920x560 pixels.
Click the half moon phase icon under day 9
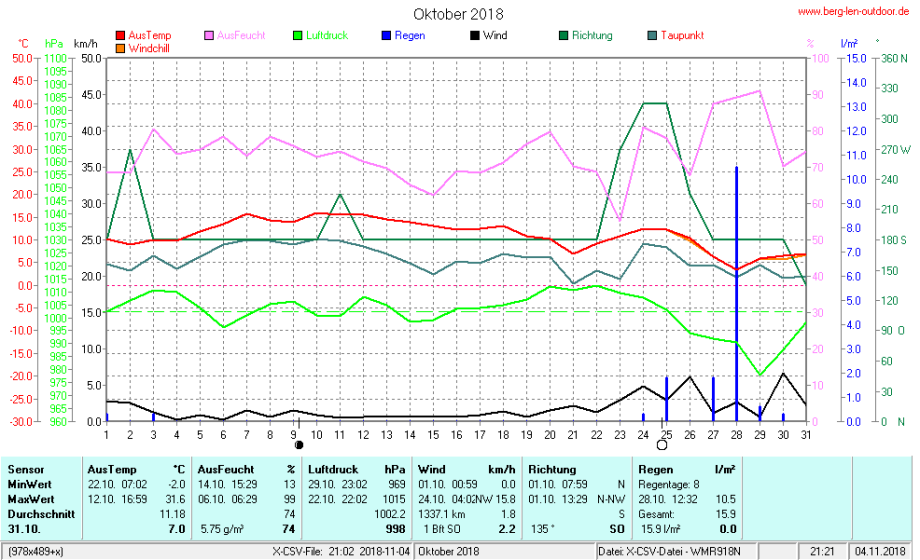pyautogui.click(x=298, y=445)
